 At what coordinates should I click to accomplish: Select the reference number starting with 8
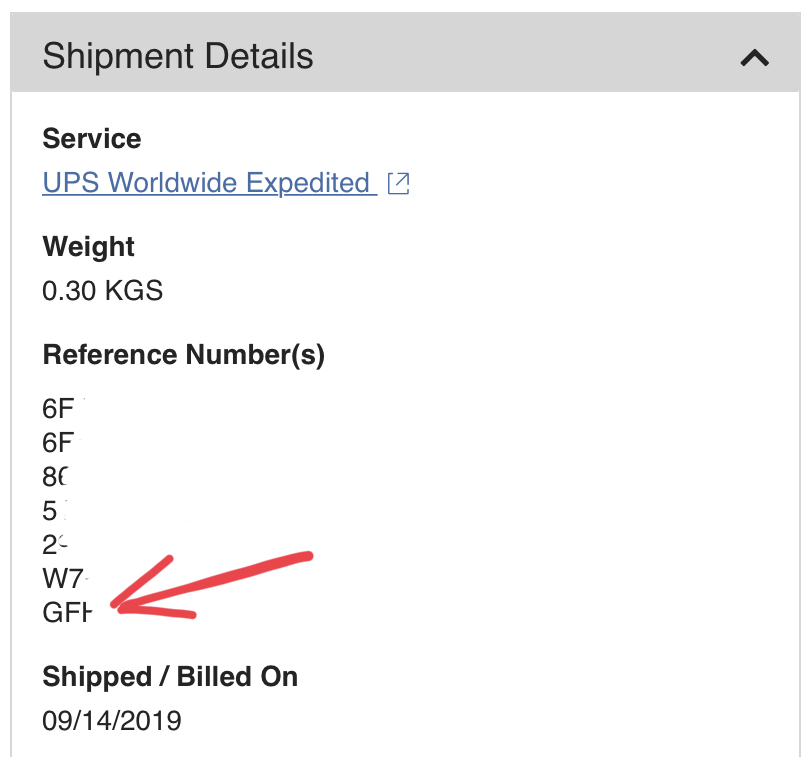coord(55,477)
